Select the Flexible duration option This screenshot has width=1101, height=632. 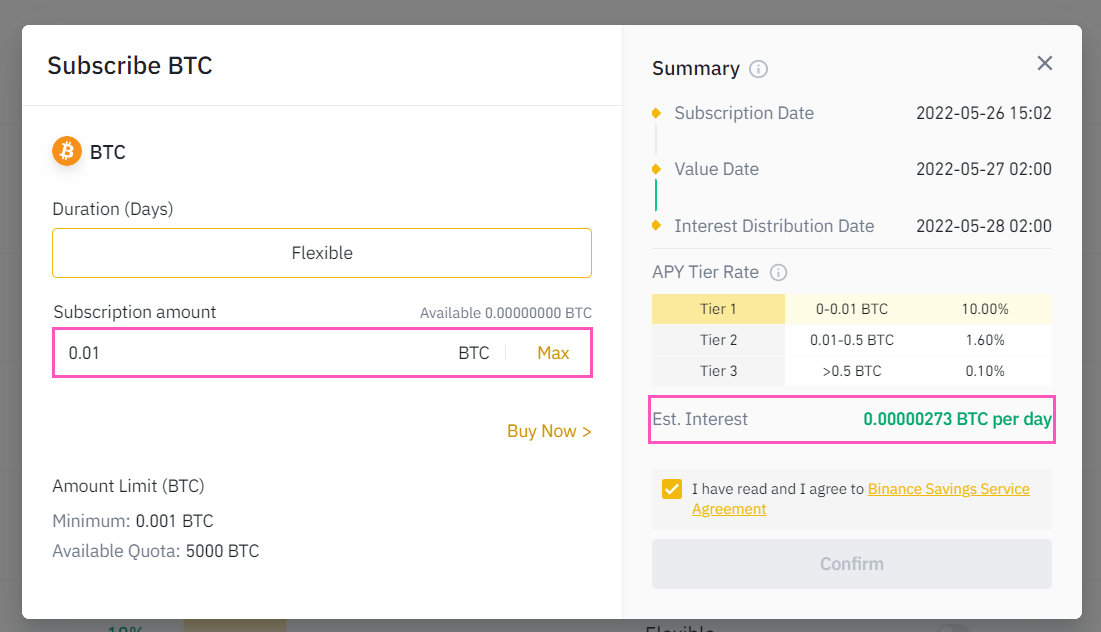click(322, 253)
